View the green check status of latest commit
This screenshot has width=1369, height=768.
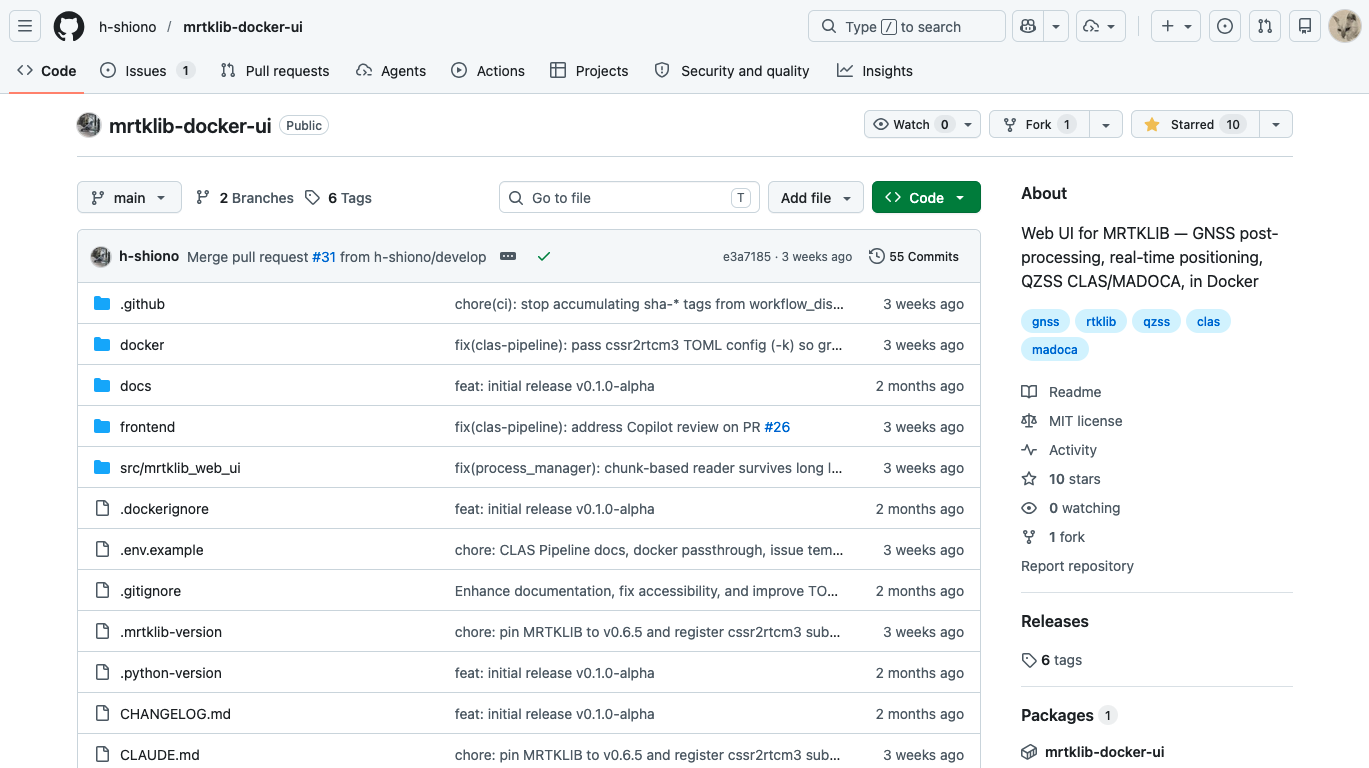coord(543,256)
